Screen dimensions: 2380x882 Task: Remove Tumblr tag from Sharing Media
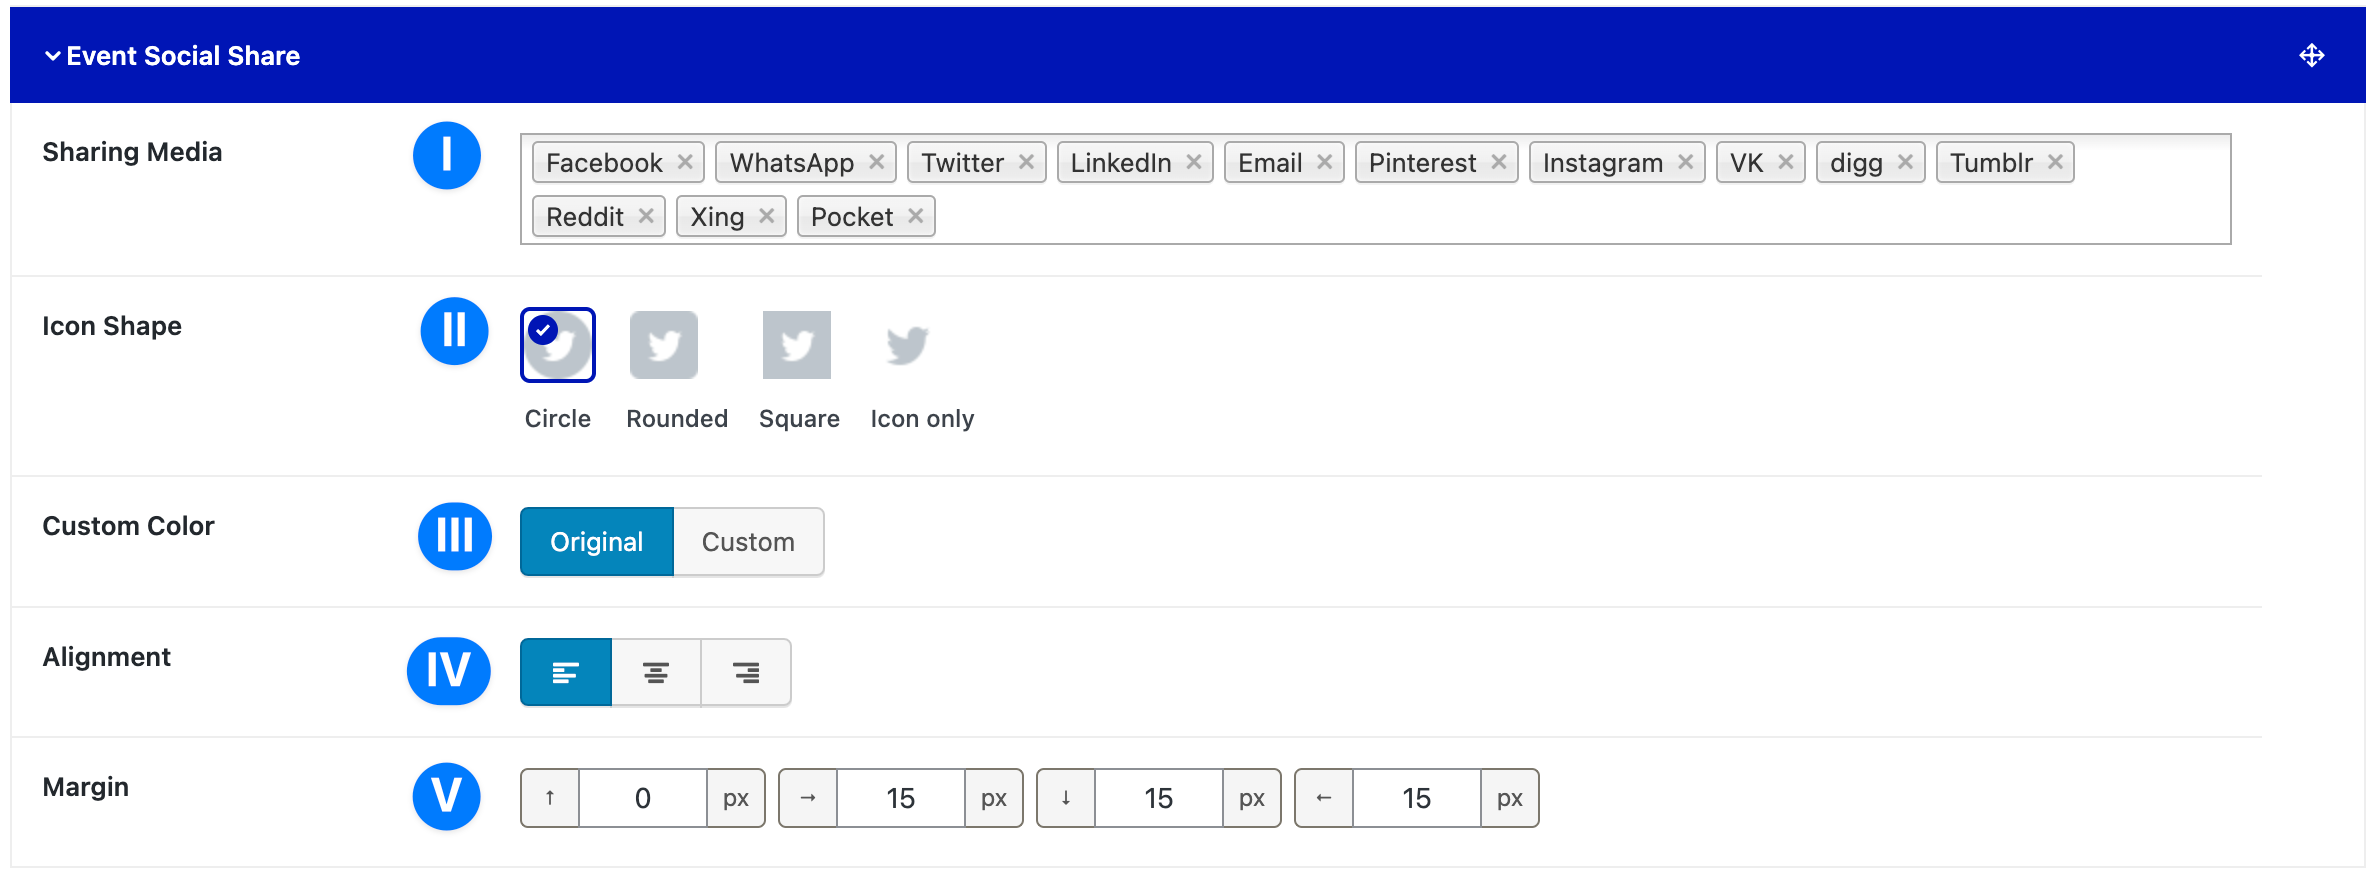pos(2056,162)
